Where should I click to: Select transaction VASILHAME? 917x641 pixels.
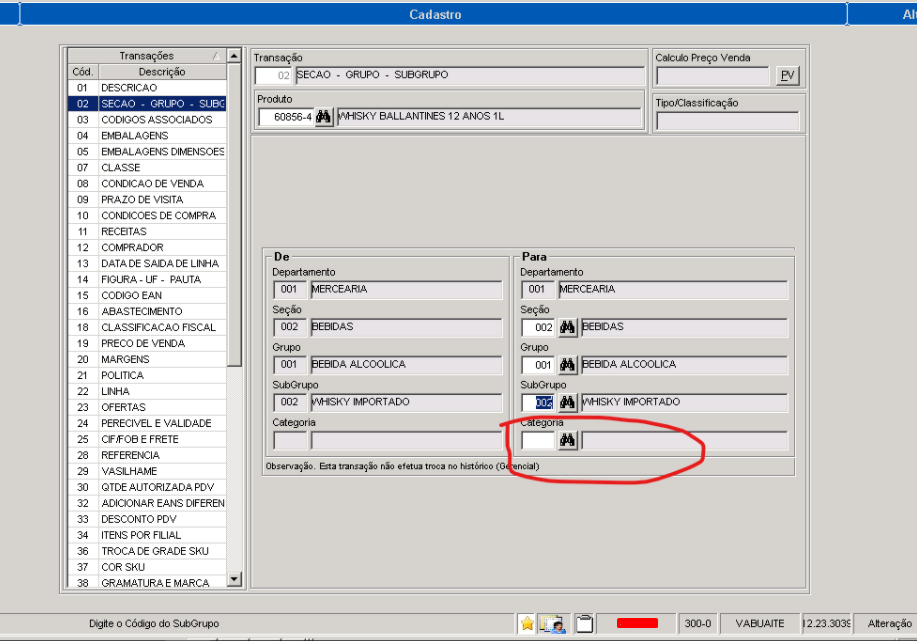pos(147,471)
